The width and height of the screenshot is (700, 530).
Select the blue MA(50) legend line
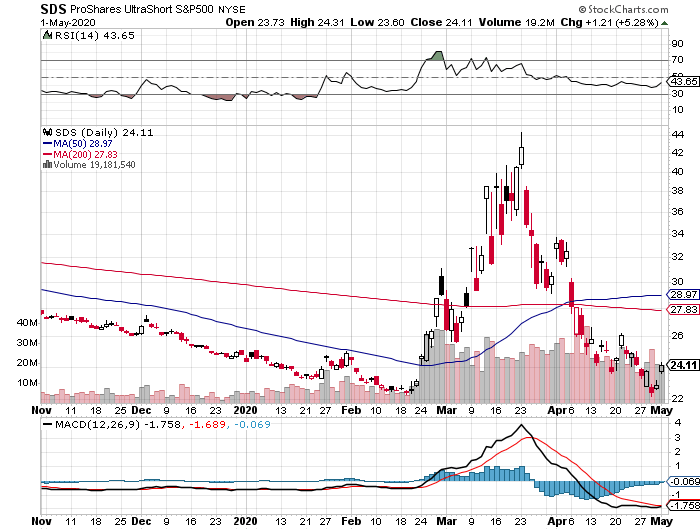pos(46,142)
